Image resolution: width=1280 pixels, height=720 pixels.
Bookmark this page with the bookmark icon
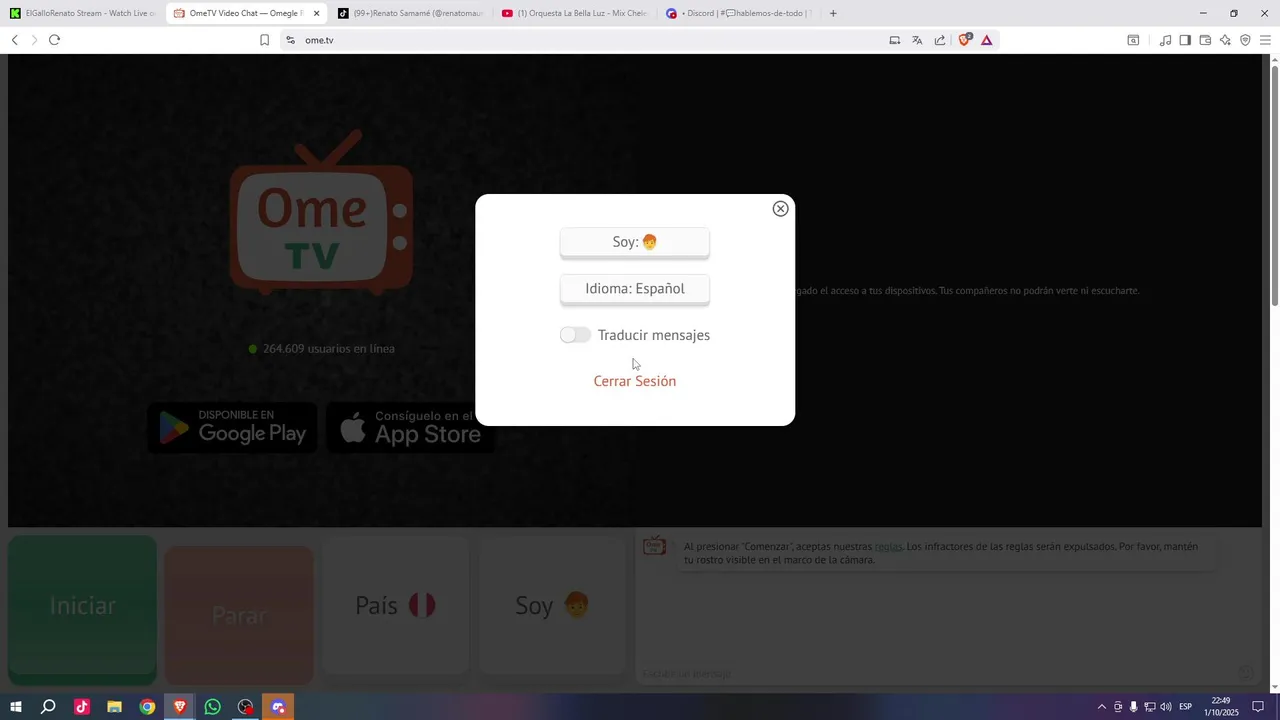tap(264, 40)
